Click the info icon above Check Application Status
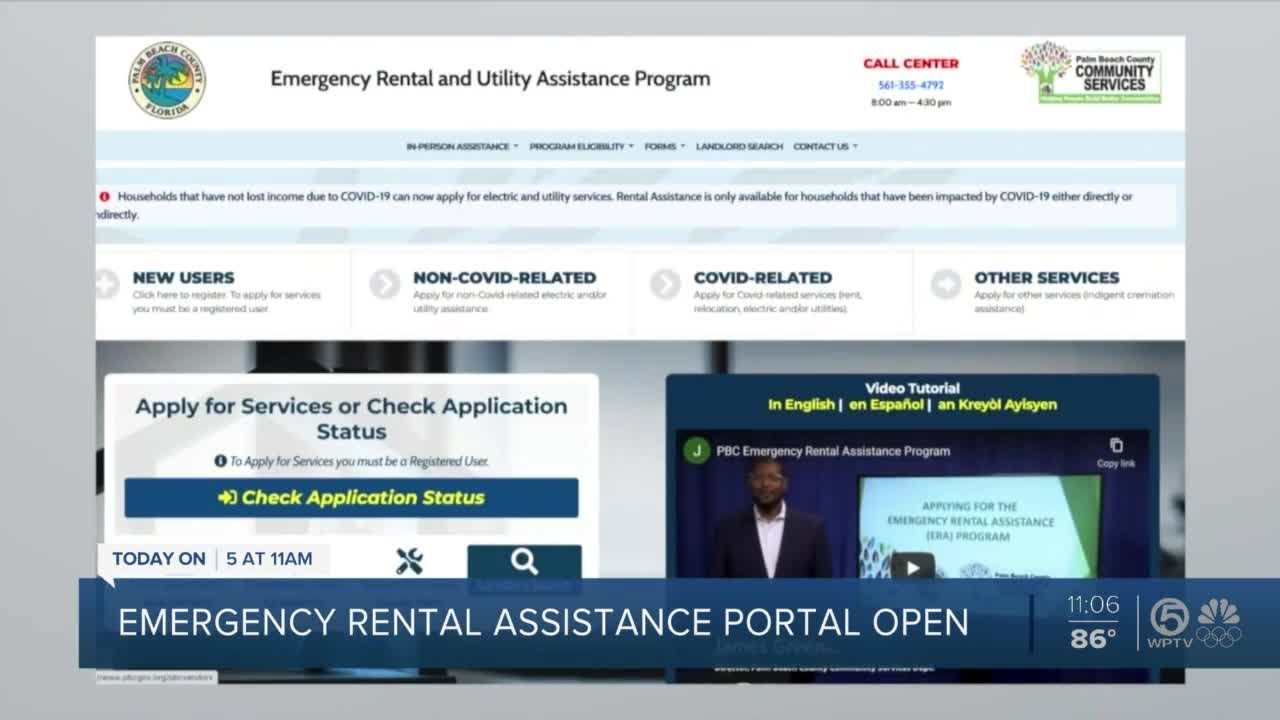Image resolution: width=1280 pixels, height=720 pixels. (x=220, y=461)
